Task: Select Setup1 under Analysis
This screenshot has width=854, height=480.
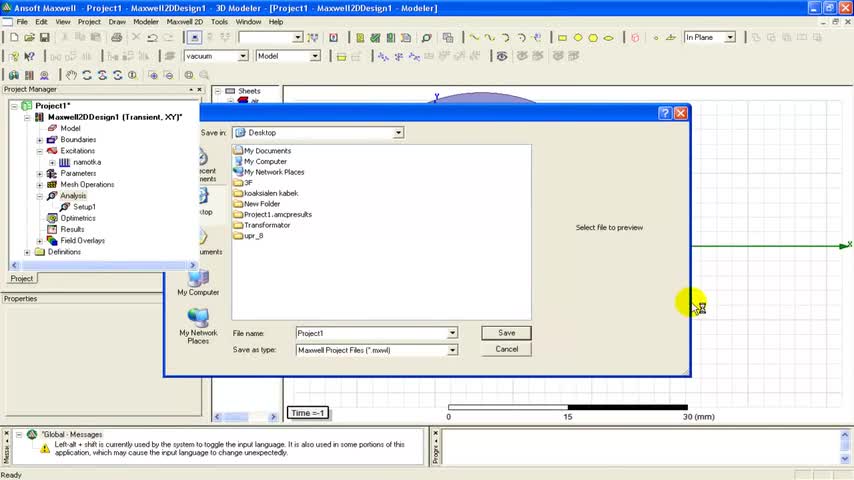Action: click(x=84, y=207)
